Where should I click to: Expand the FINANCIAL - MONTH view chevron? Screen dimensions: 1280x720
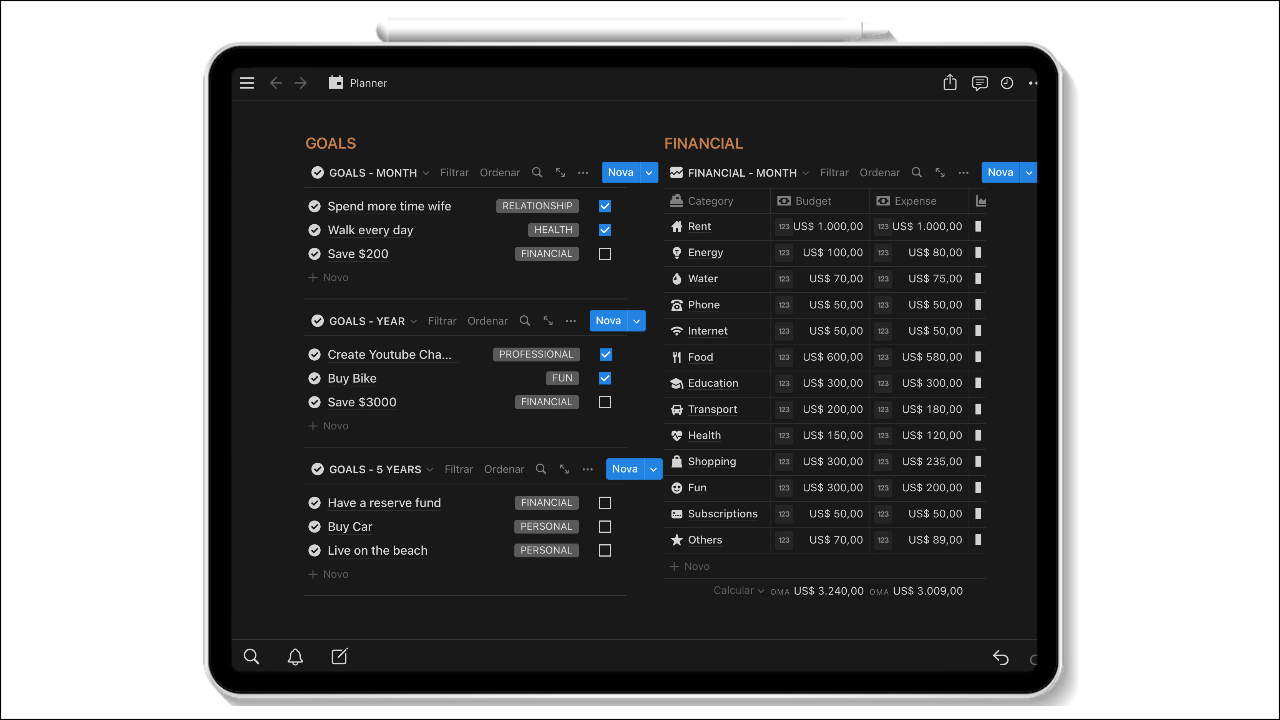[808, 172]
